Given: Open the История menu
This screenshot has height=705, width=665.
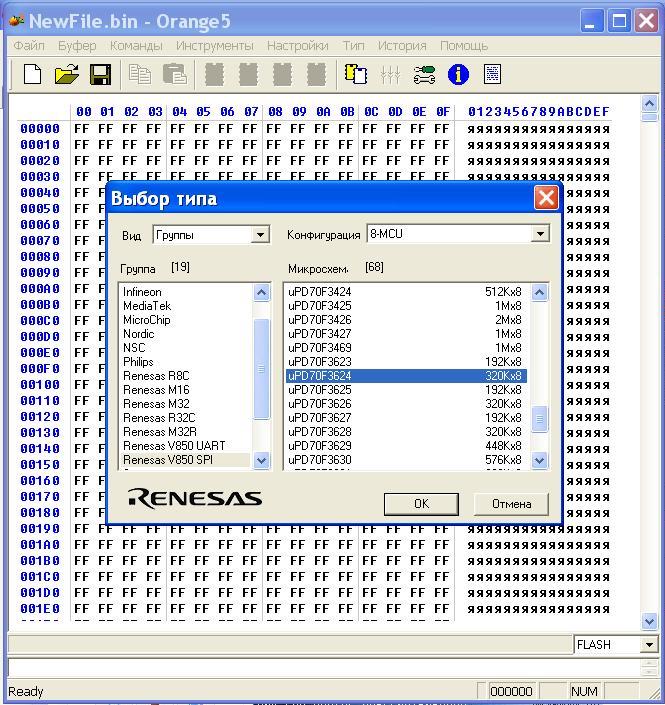Looking at the screenshot, I should pyautogui.click(x=402, y=46).
